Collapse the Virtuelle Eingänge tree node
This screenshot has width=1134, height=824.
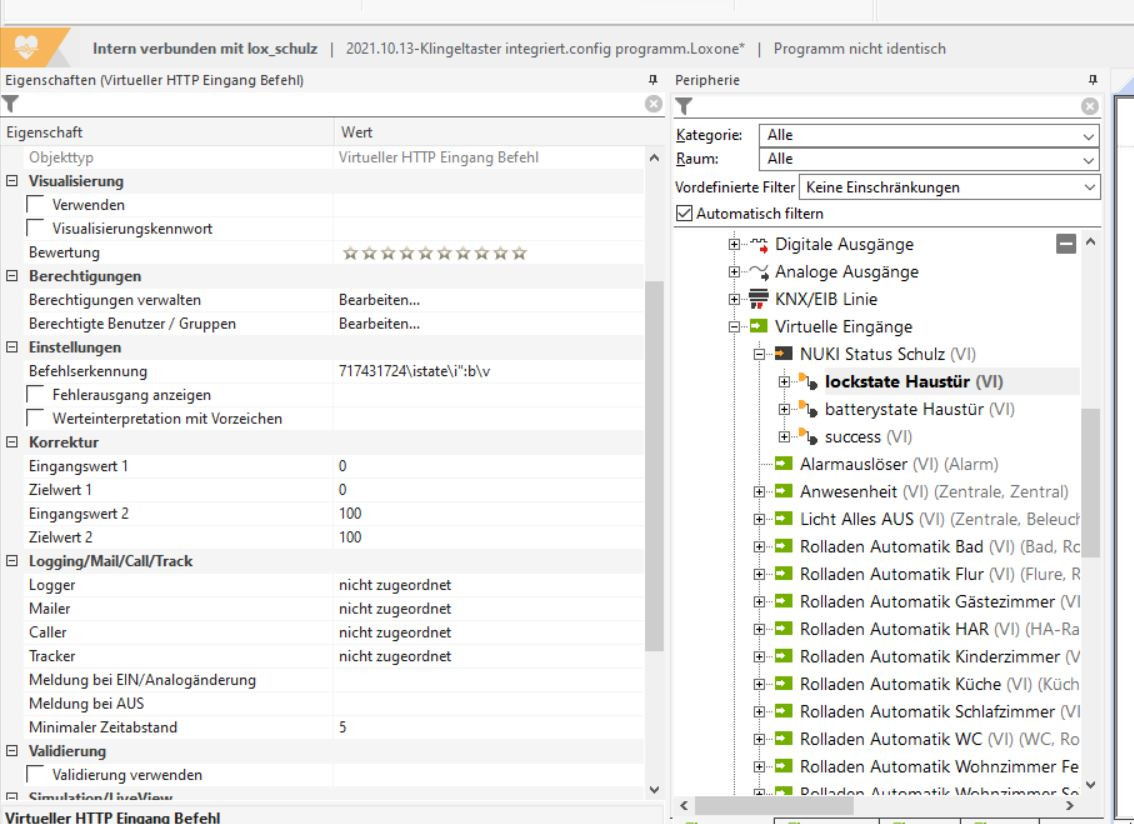pyautogui.click(x=736, y=327)
